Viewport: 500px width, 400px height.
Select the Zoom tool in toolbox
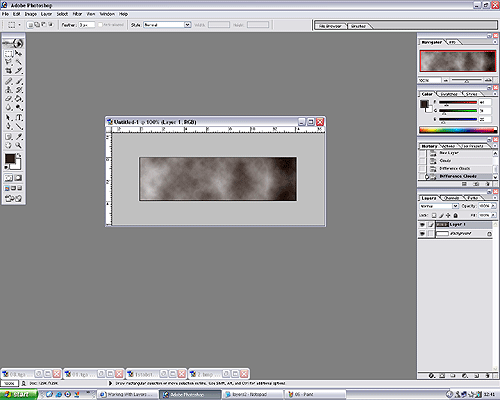tap(19, 145)
